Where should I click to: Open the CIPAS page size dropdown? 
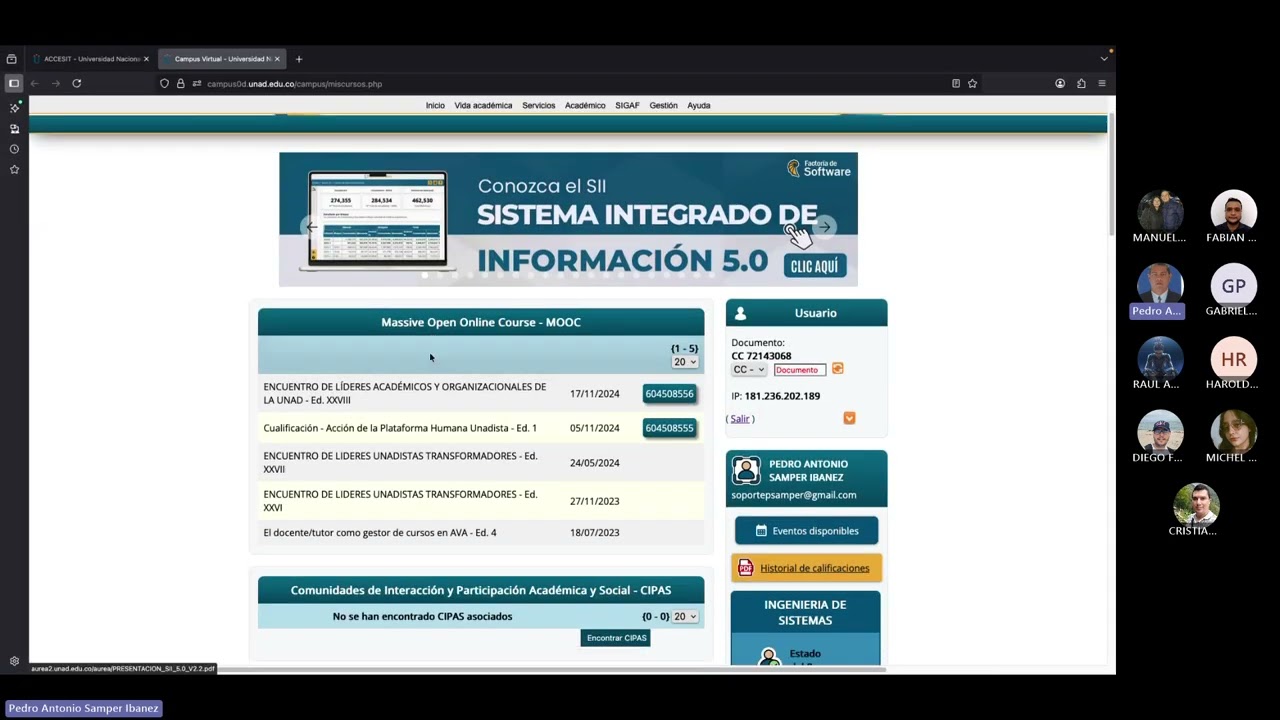685,616
